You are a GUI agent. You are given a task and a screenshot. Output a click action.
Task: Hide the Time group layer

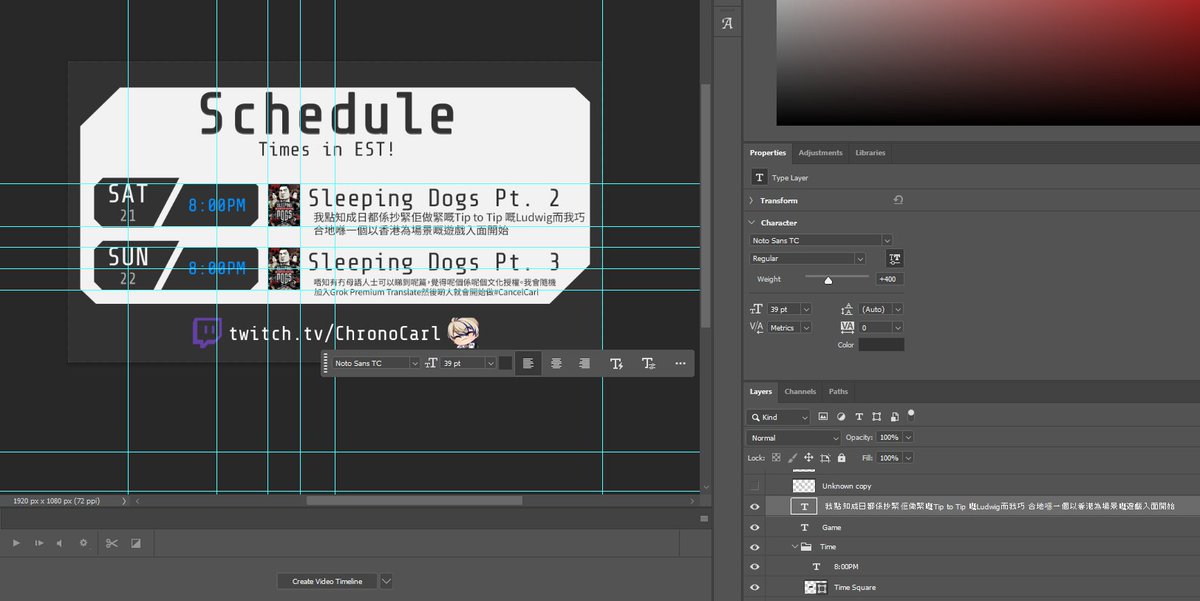755,547
